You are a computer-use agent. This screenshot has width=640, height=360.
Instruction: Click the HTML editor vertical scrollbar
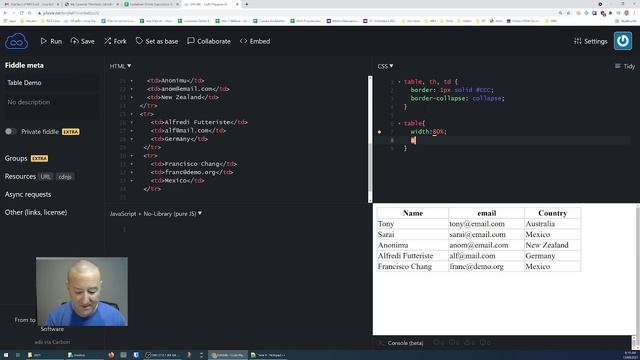coord(370,139)
